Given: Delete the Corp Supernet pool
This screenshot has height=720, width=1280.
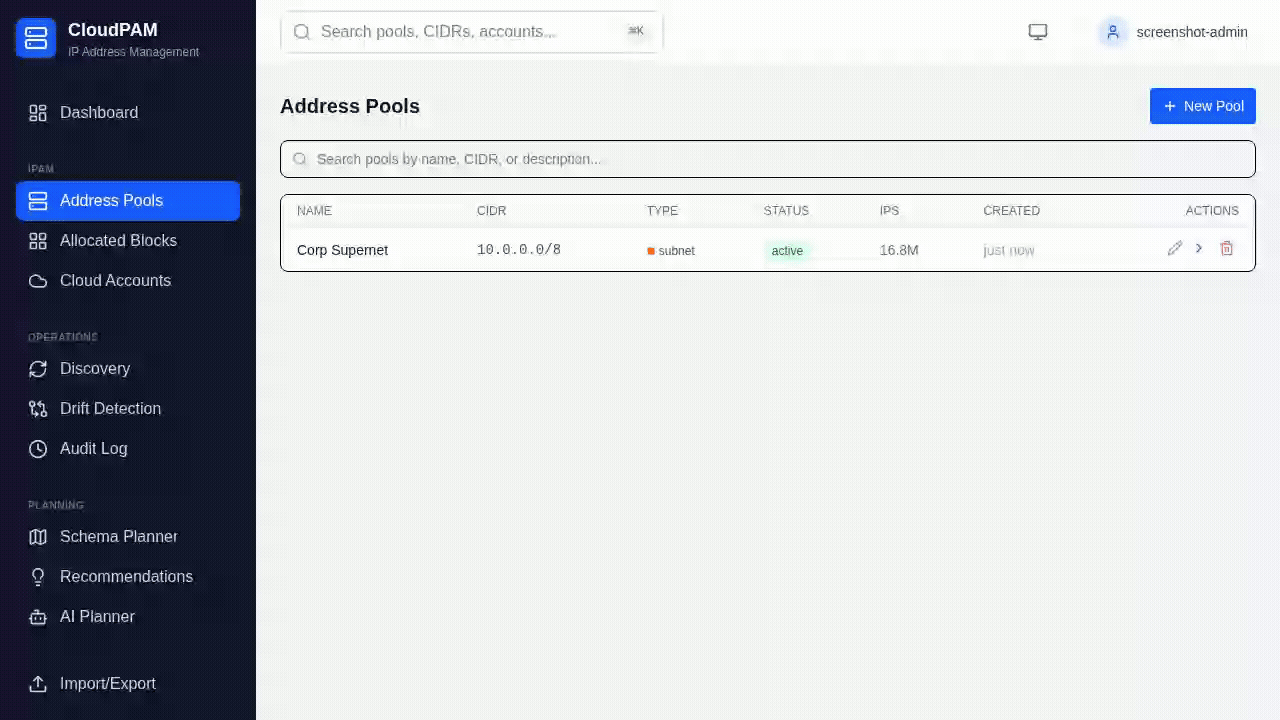Looking at the screenshot, I should click(x=1227, y=249).
